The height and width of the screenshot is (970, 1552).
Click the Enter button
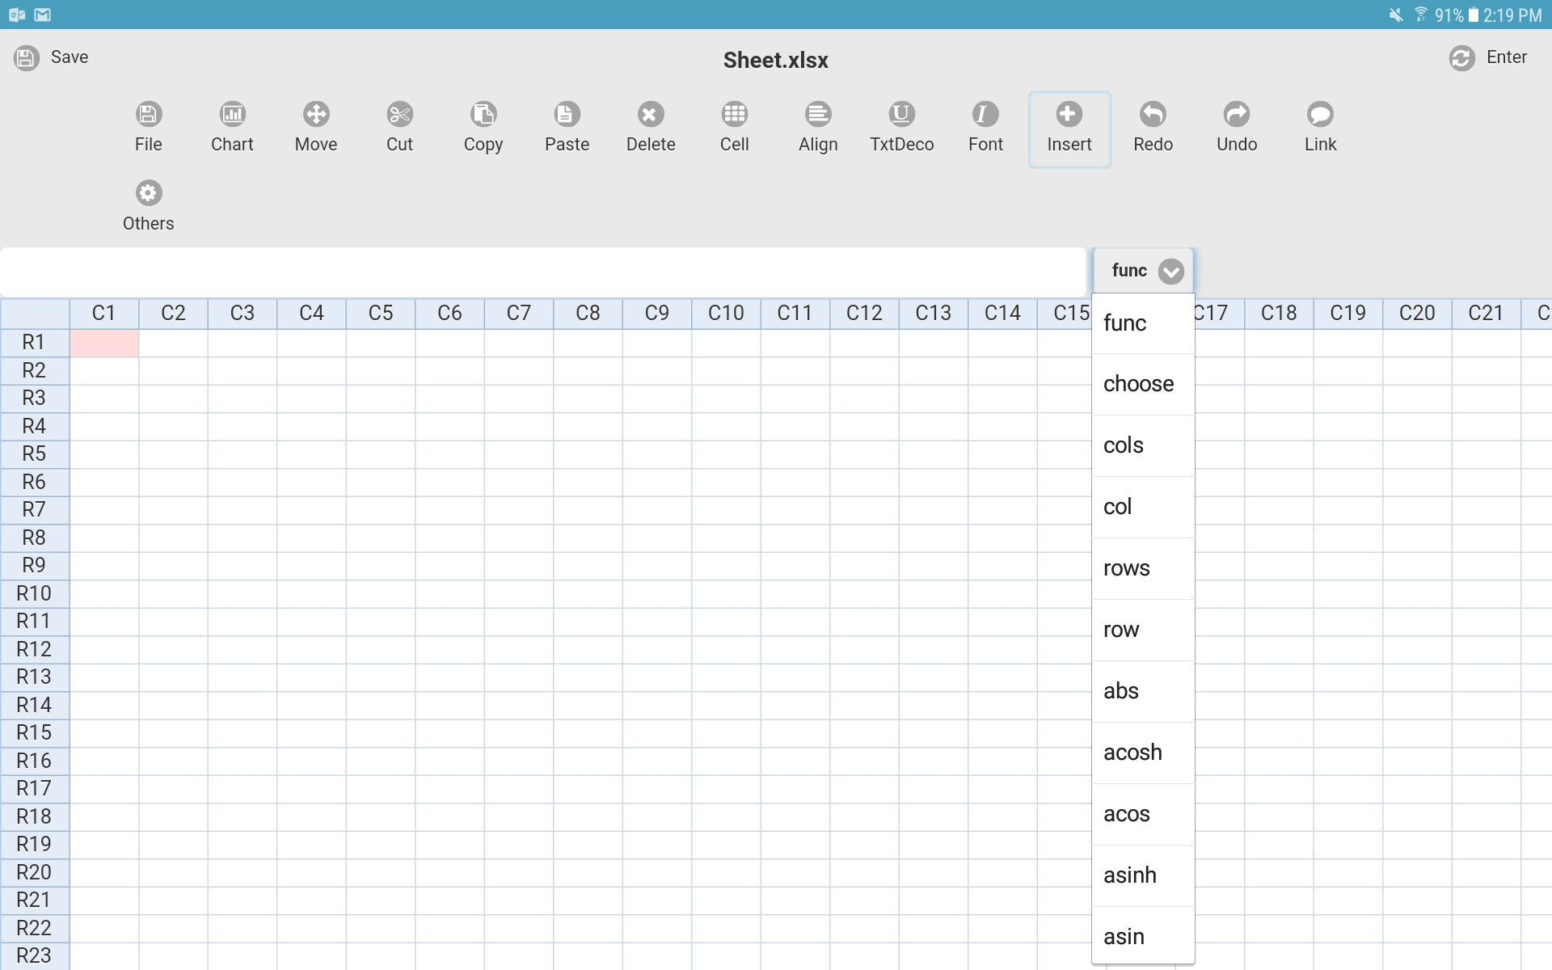[1488, 57]
